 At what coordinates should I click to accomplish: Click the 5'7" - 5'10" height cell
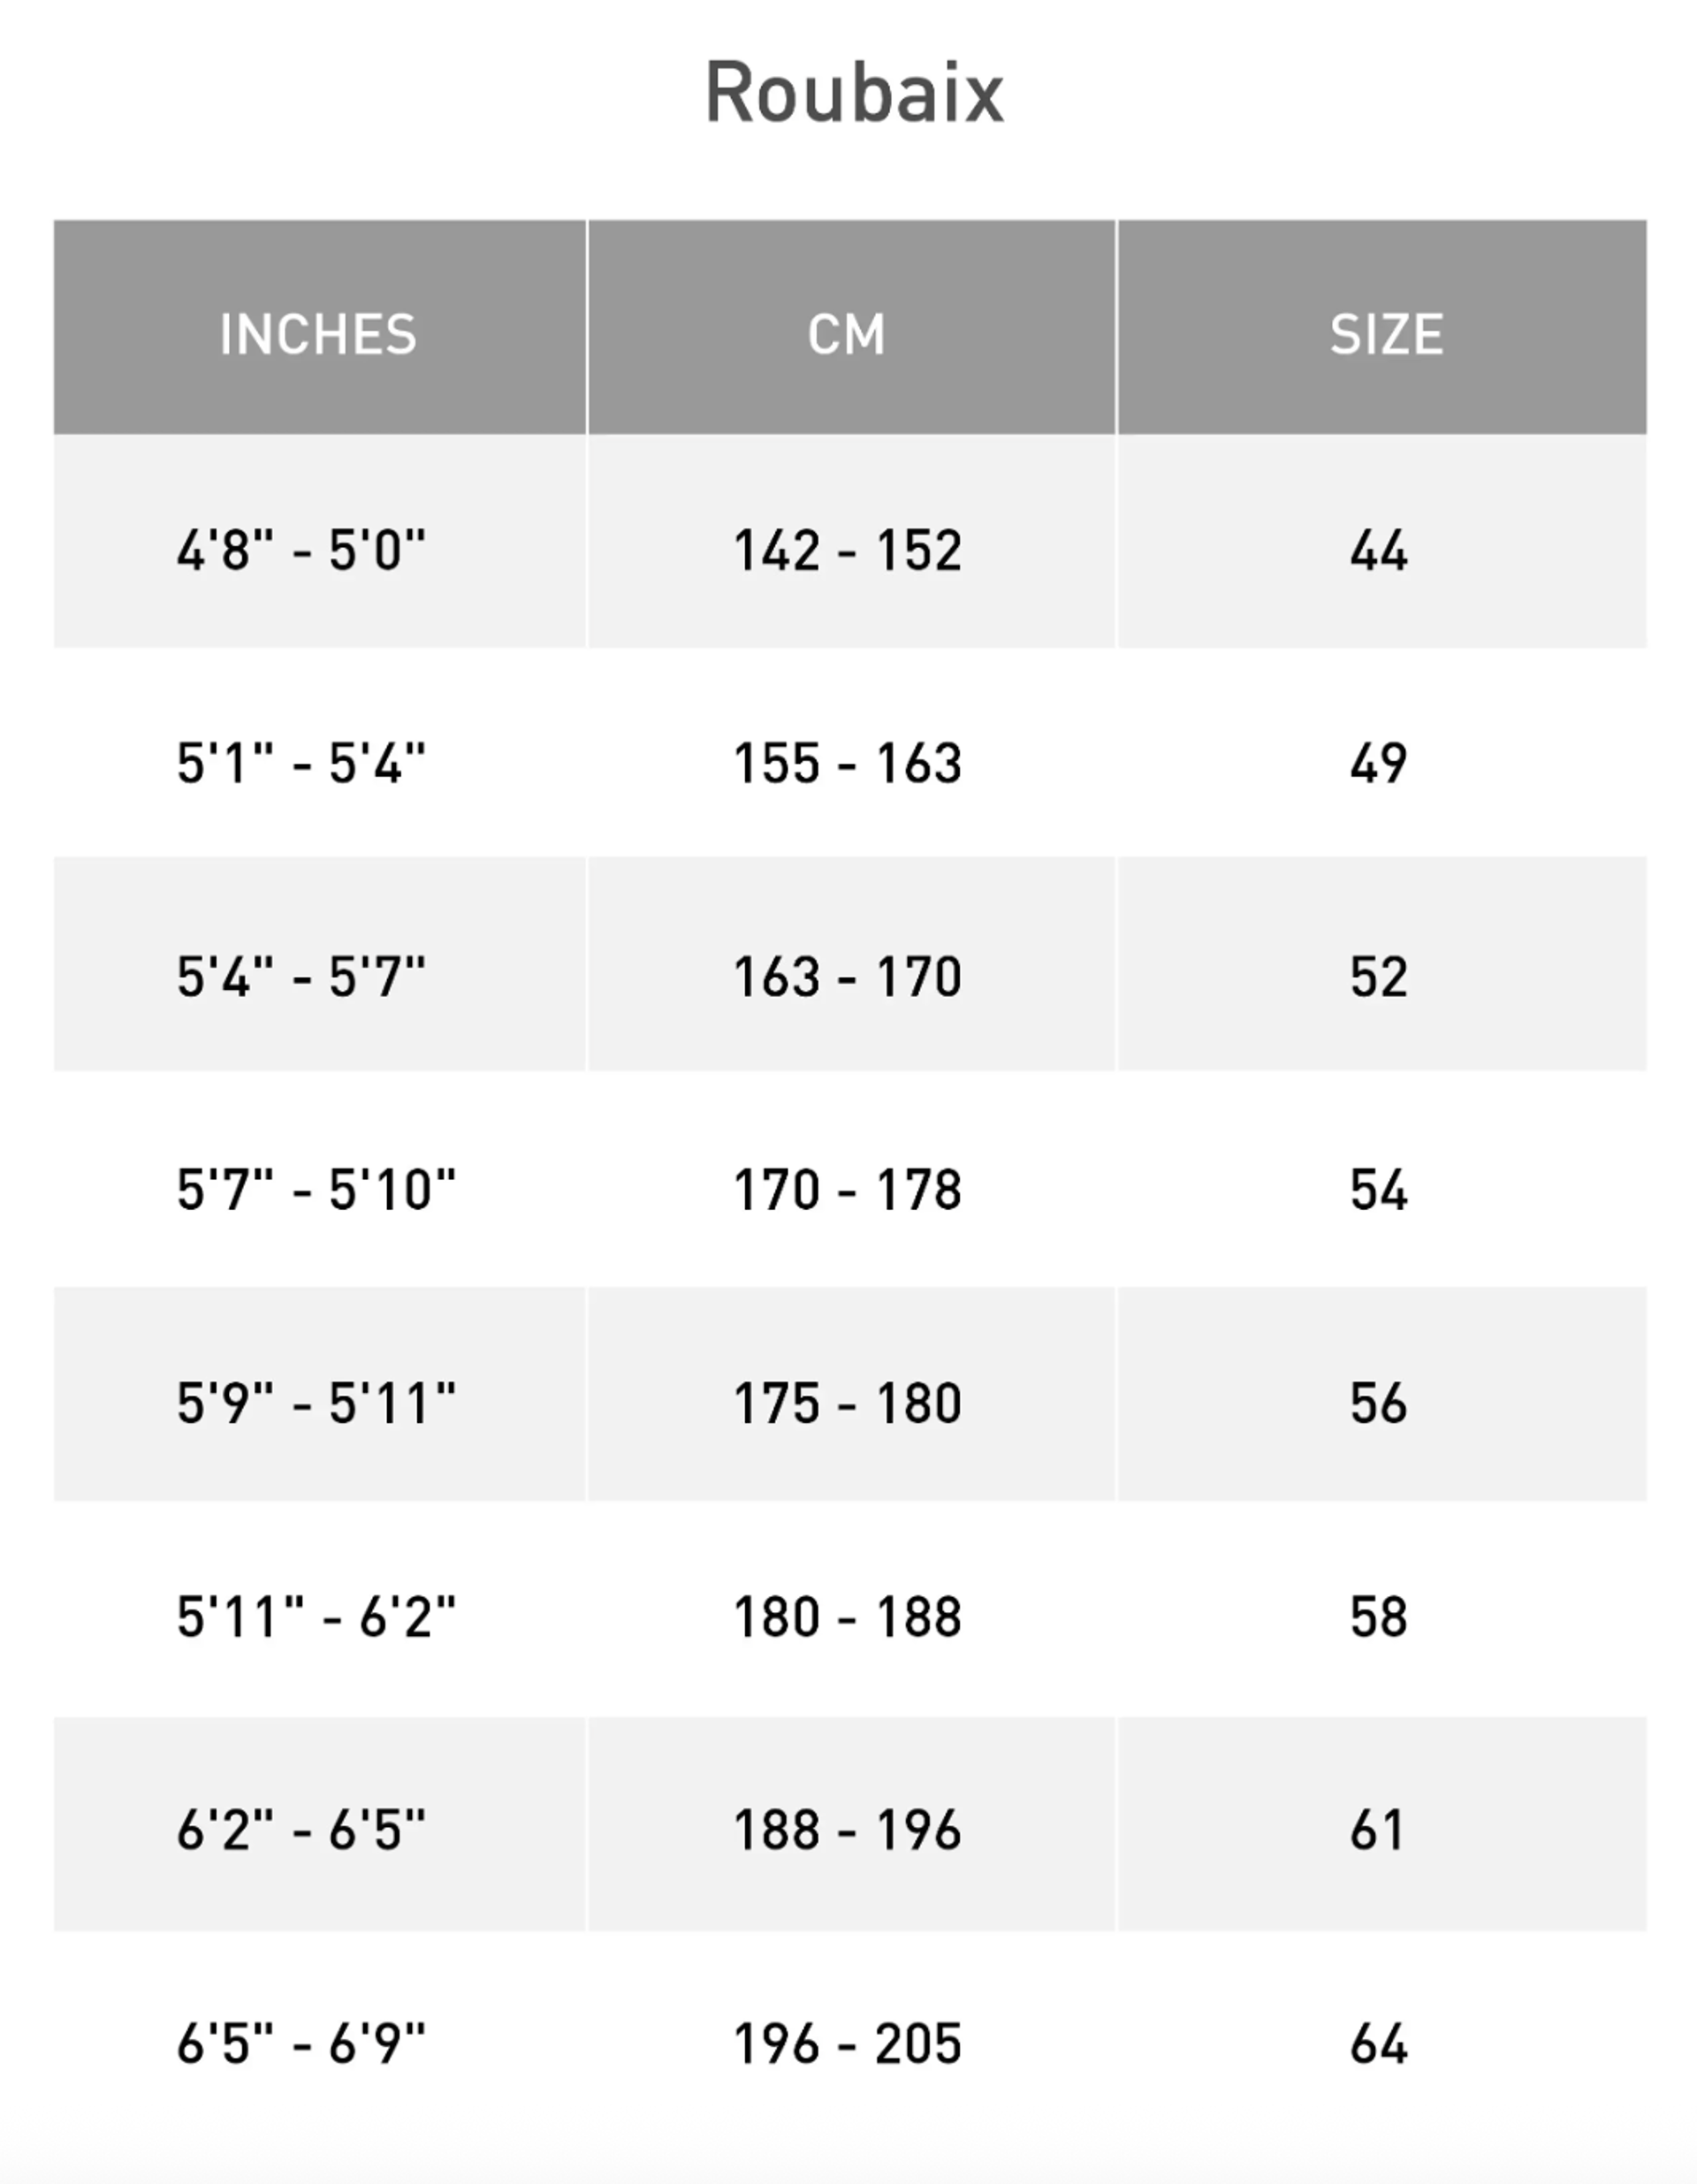click(316, 1189)
